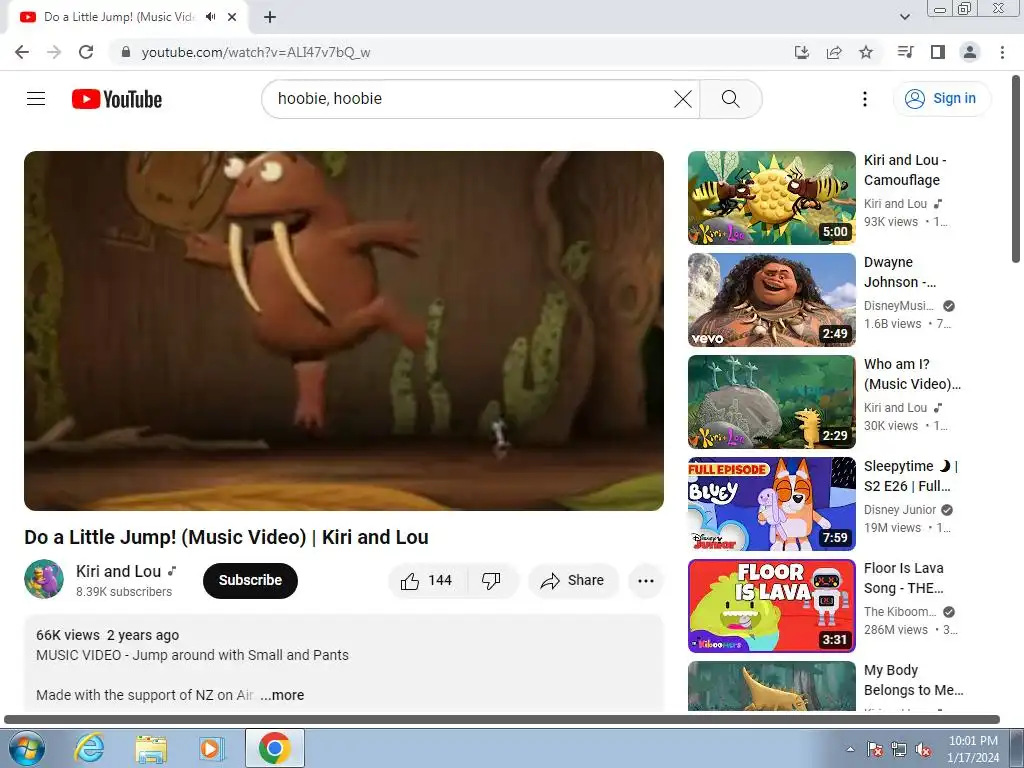The width and height of the screenshot is (1024, 768).
Task: Close the Do a Little Jump tab
Action: tap(232, 17)
